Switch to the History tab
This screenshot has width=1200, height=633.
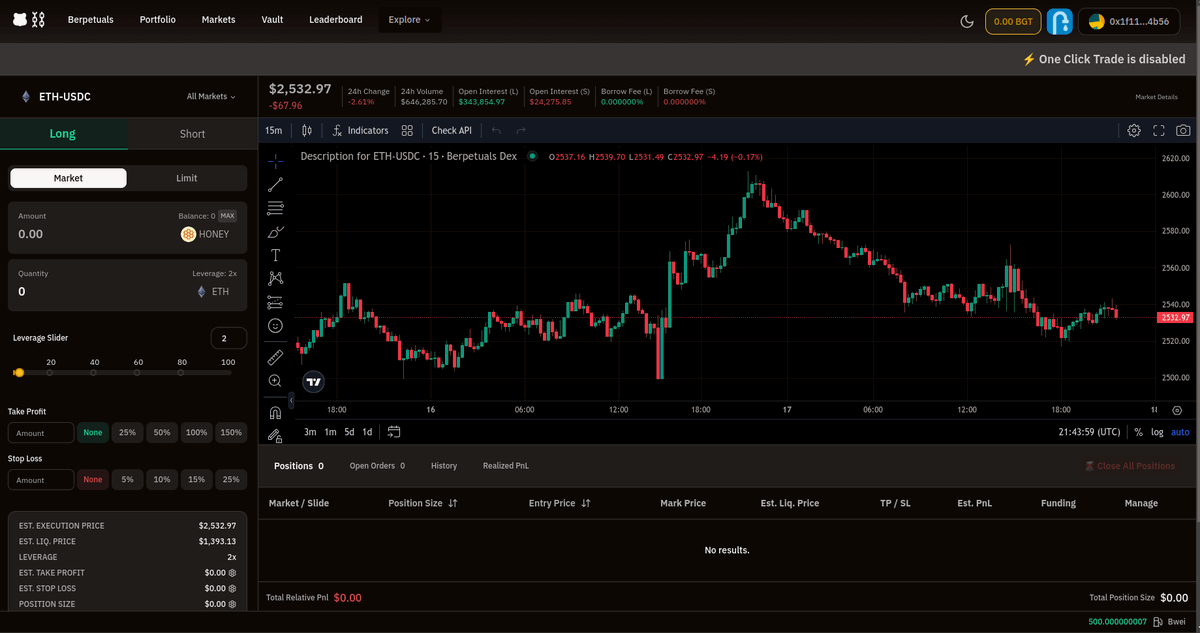point(444,466)
